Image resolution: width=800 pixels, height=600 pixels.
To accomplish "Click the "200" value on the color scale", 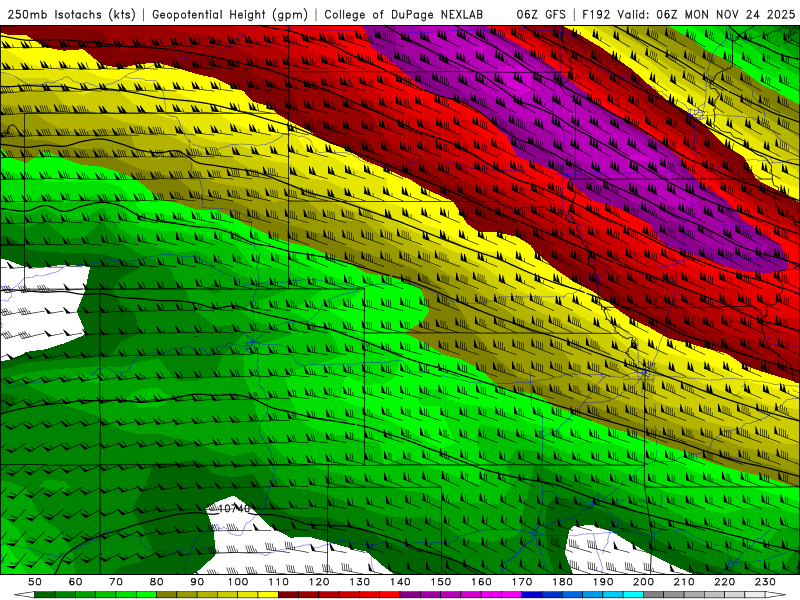I will (643, 582).
